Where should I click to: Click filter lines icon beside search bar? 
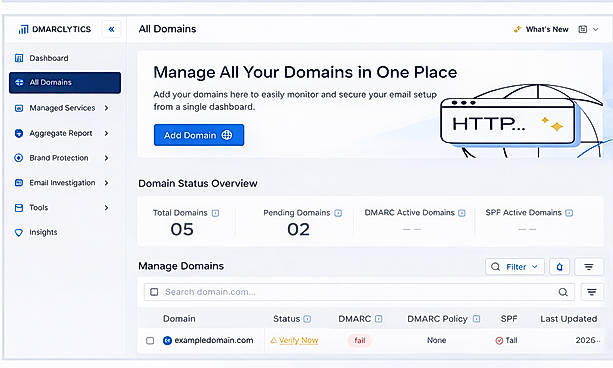592,292
